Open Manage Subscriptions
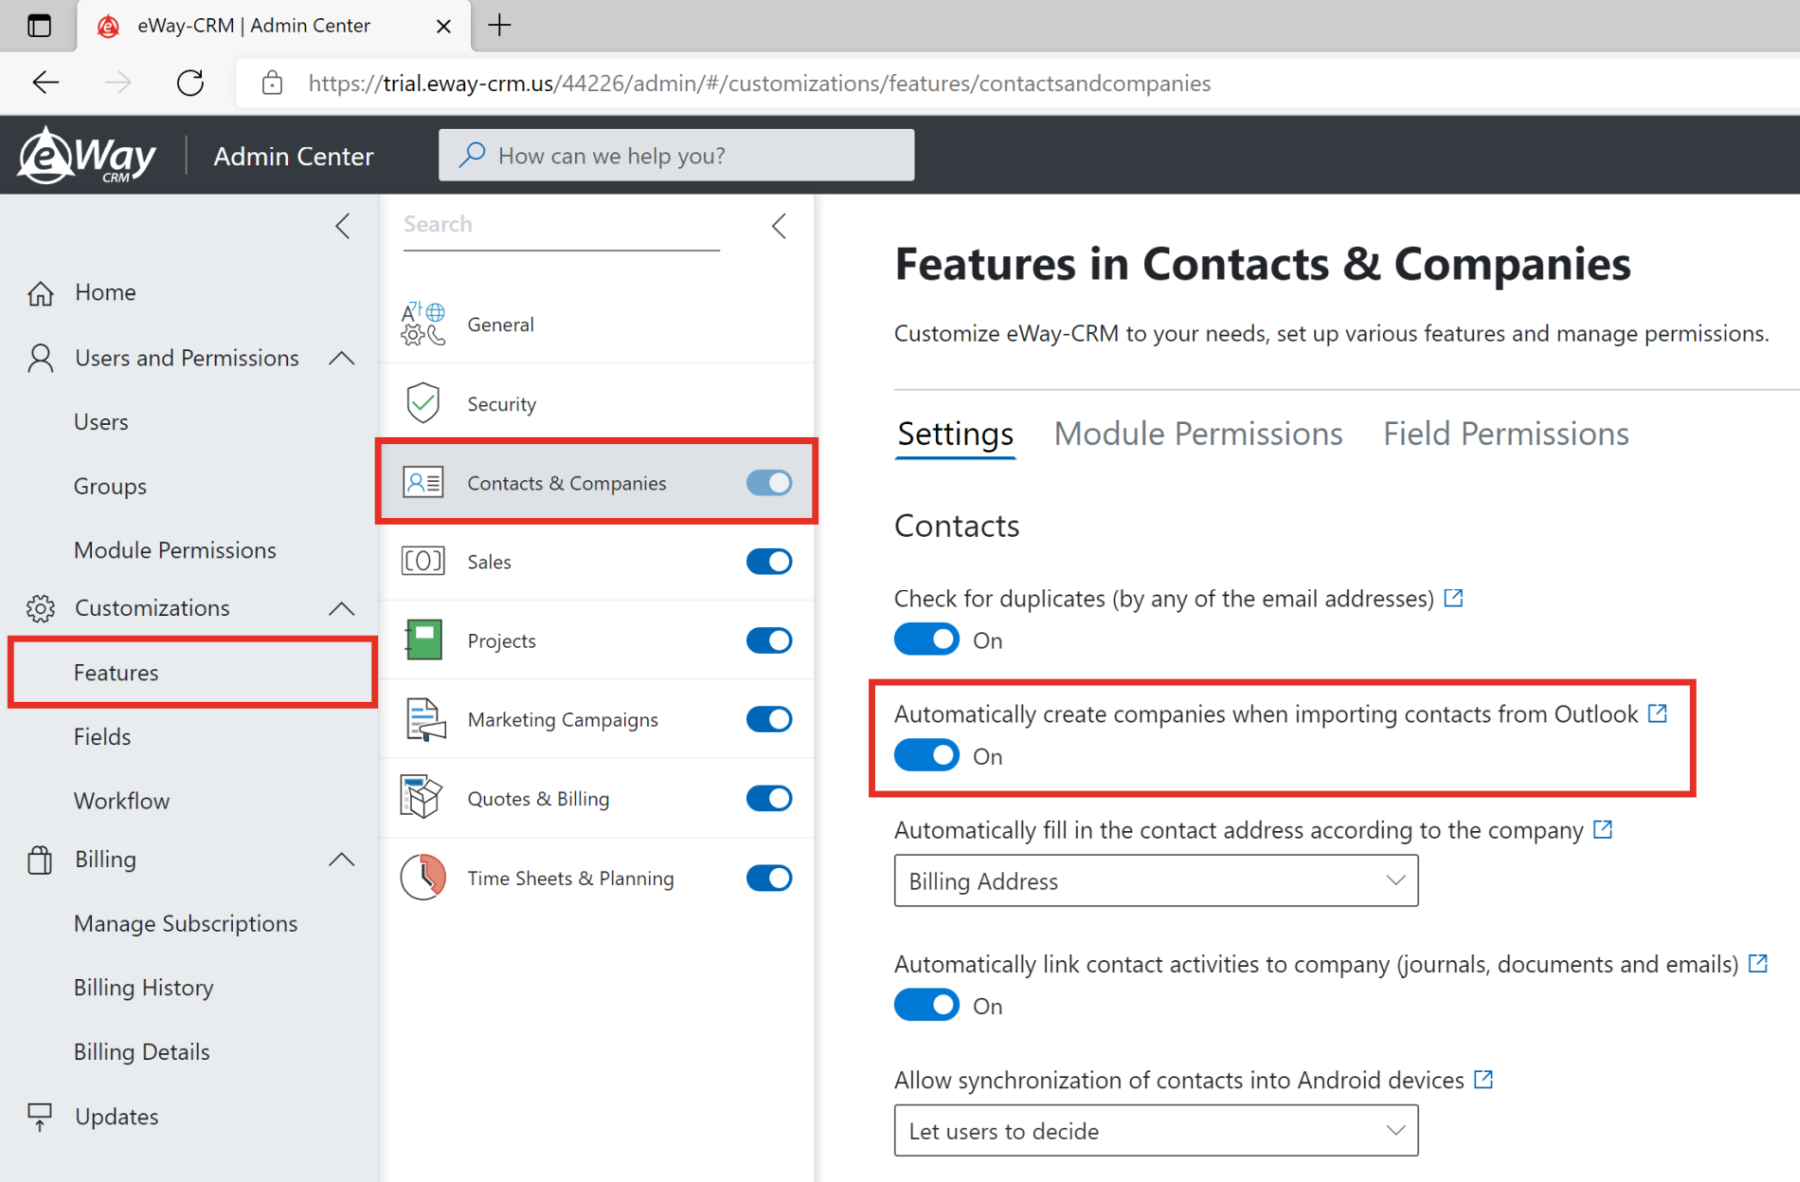The width and height of the screenshot is (1800, 1182). point(186,924)
